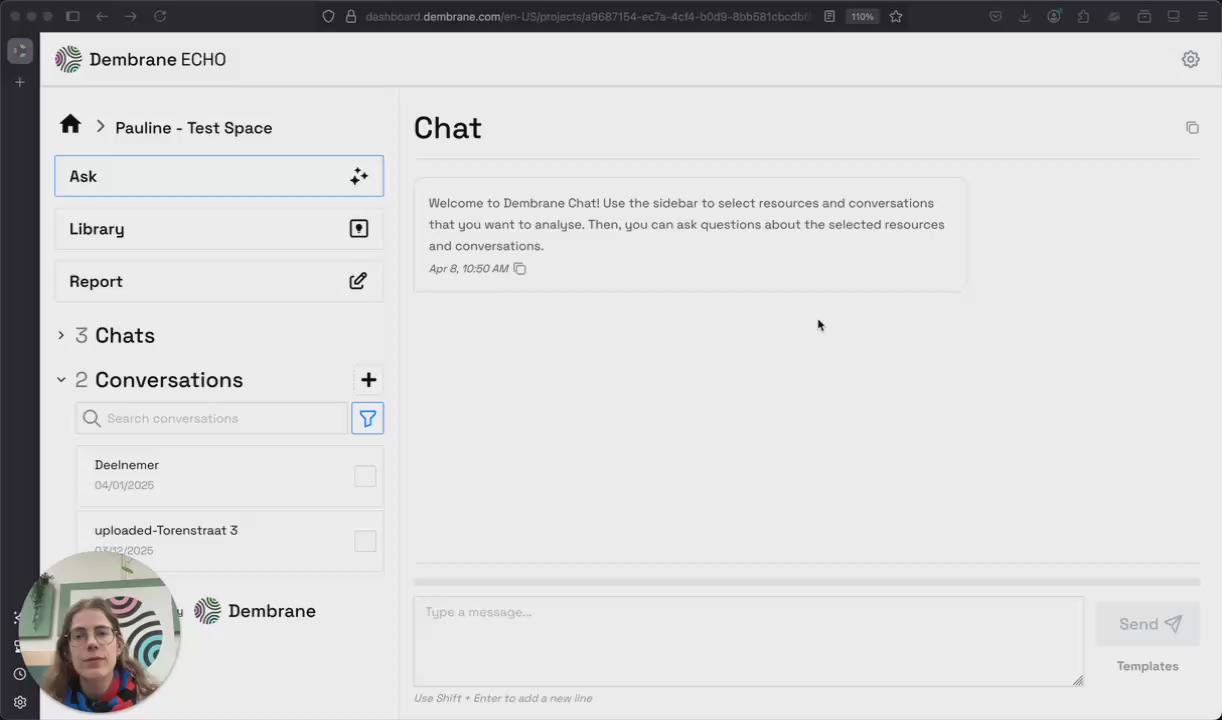Open the Deelnemer conversation
This screenshot has height=720, width=1222.
click(230, 476)
